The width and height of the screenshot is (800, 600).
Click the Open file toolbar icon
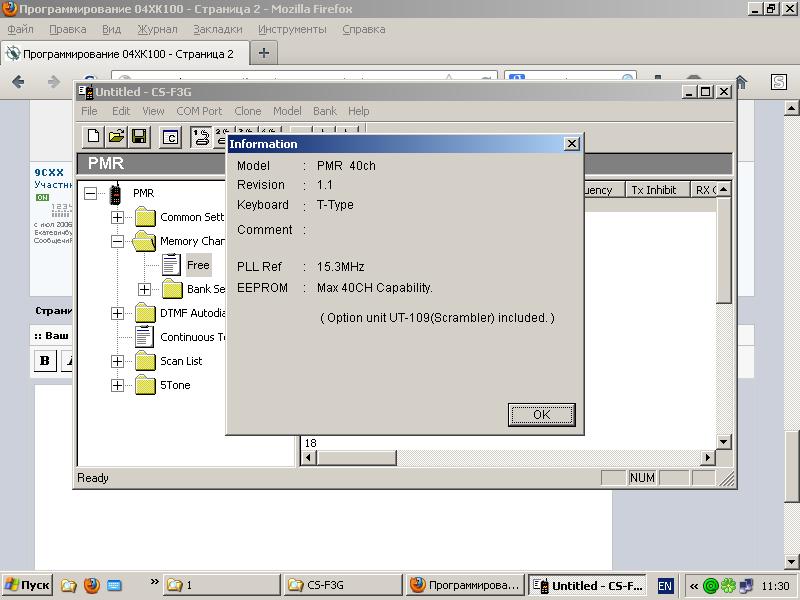(116, 136)
